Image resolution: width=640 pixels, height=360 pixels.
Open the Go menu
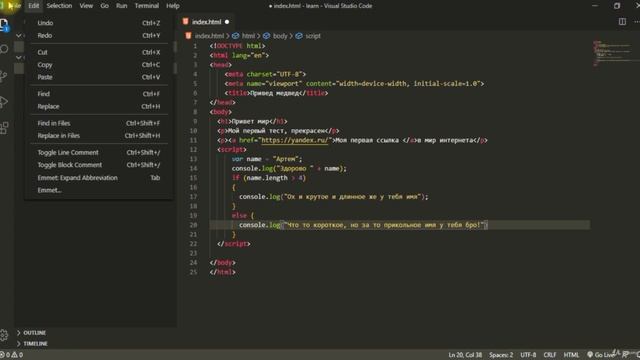pyautogui.click(x=104, y=6)
